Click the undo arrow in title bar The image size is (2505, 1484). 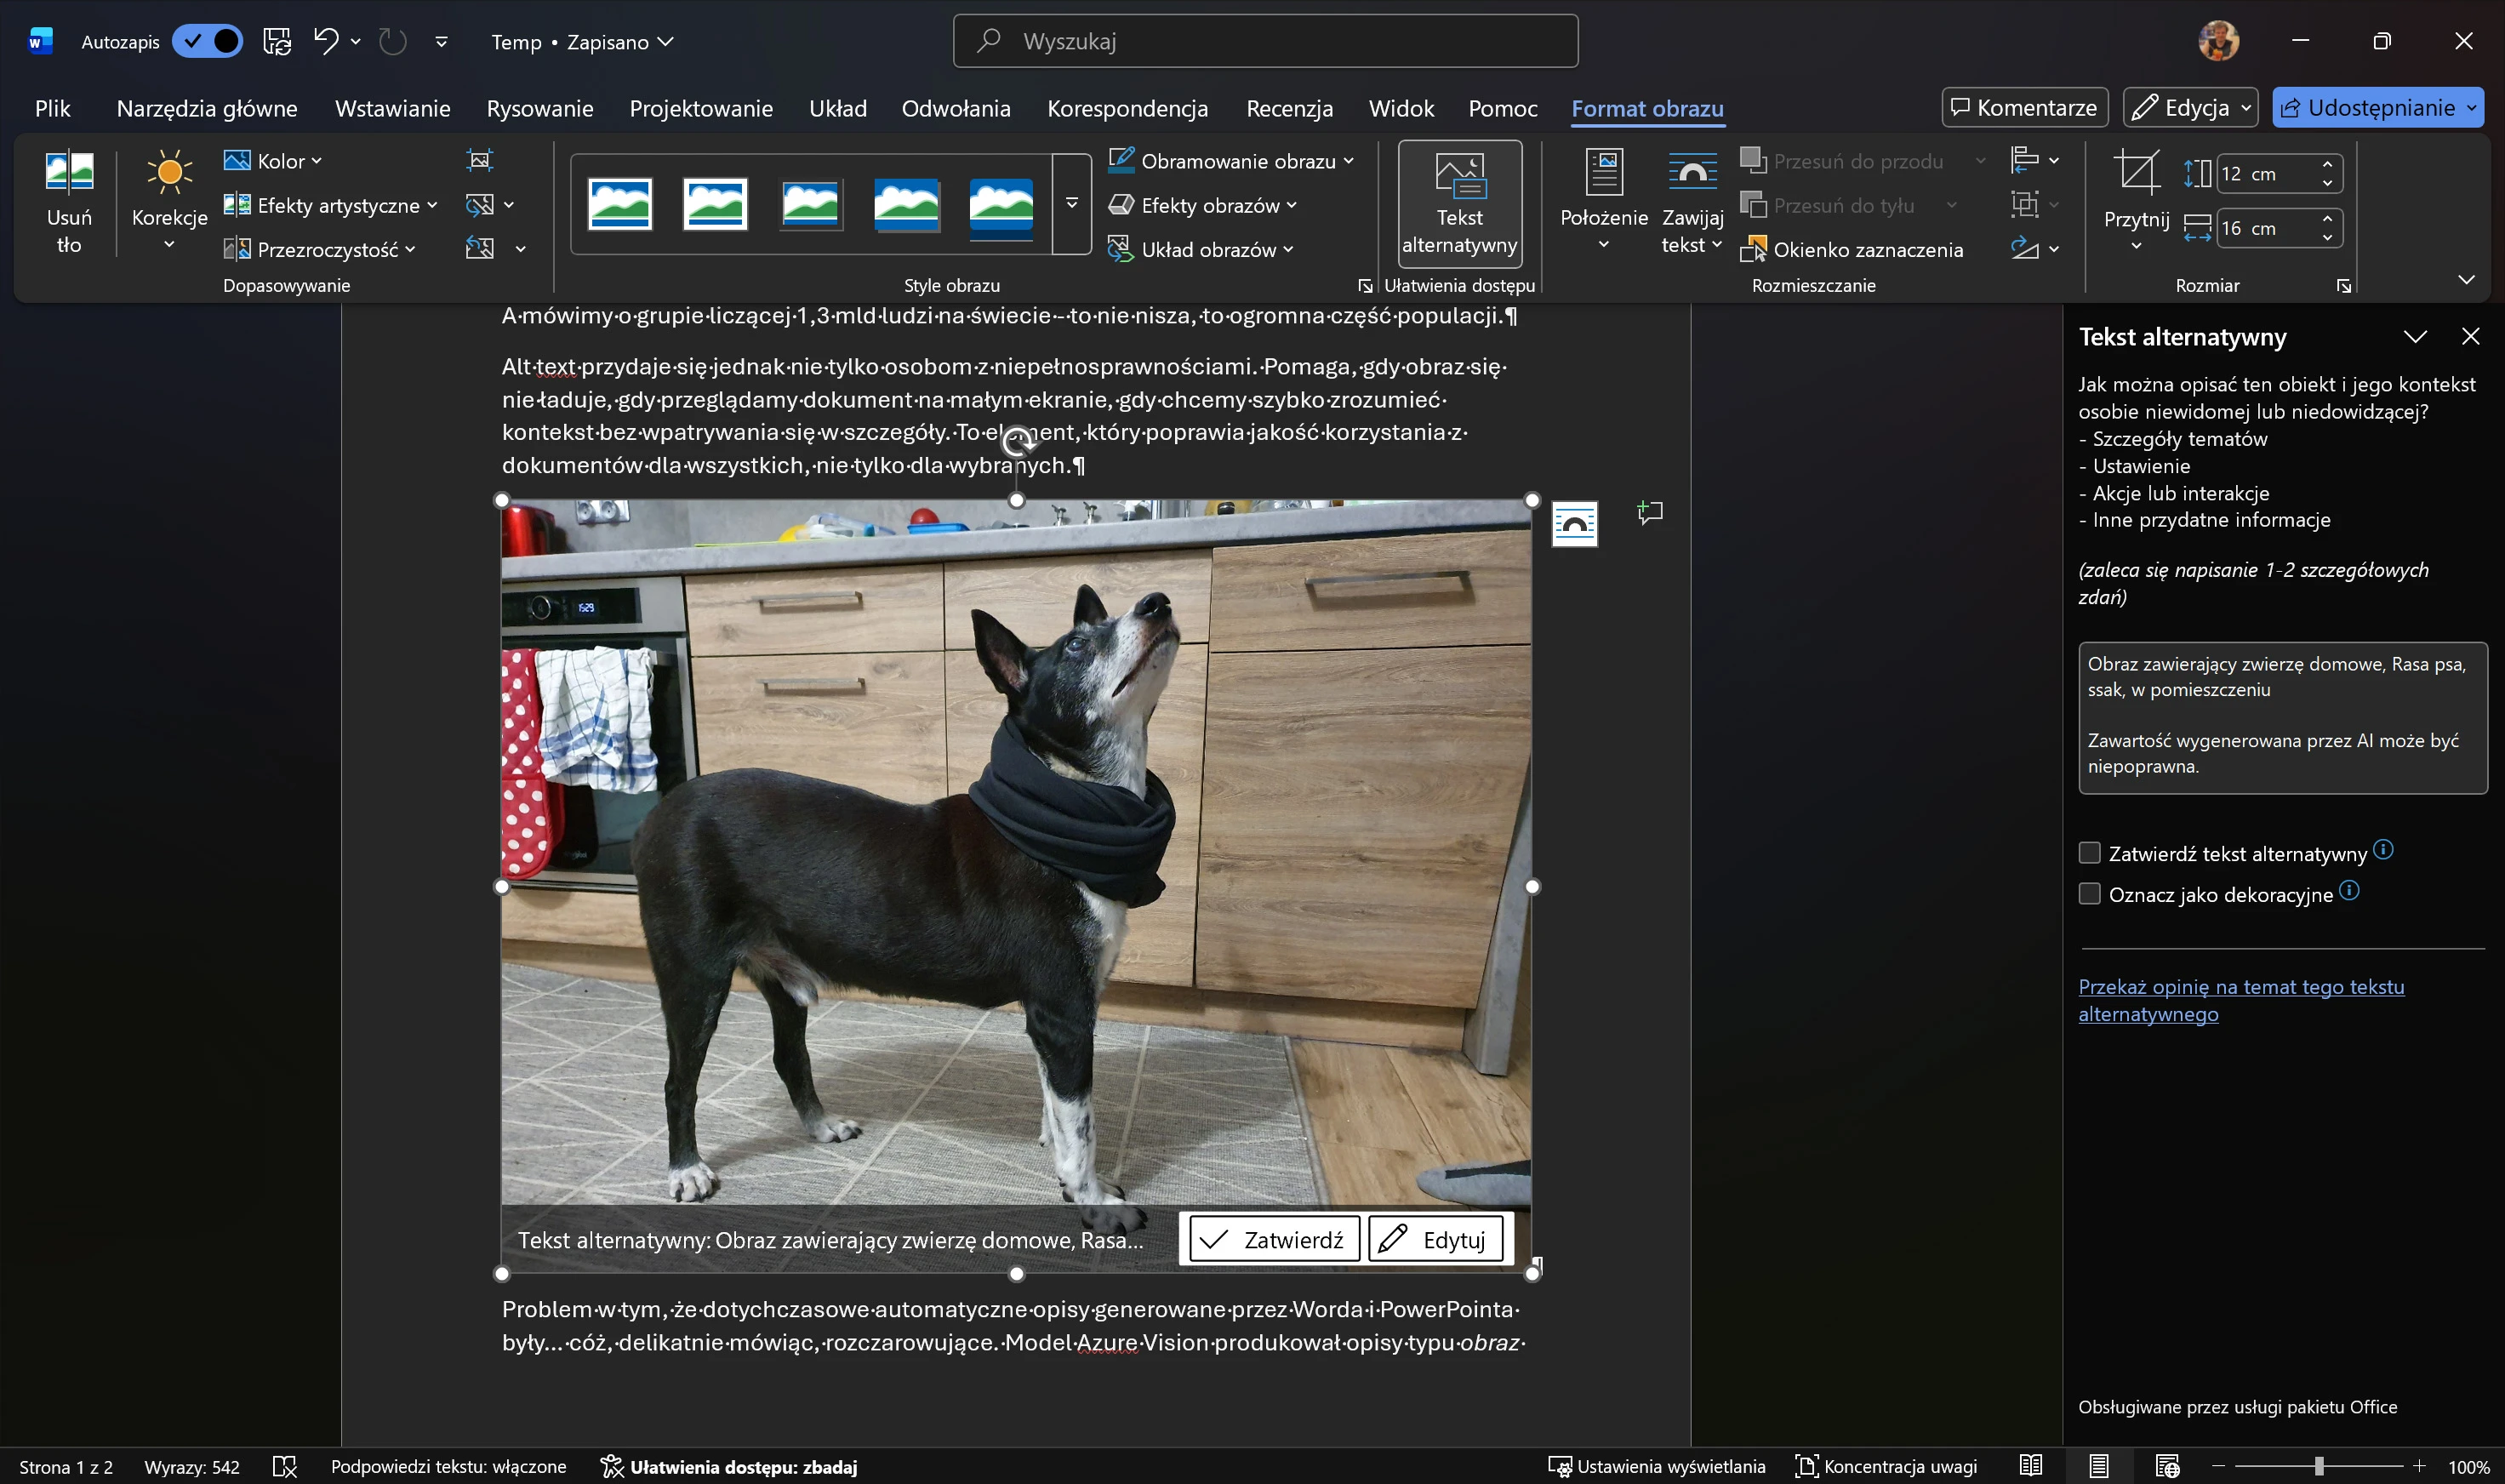pyautogui.click(x=325, y=41)
